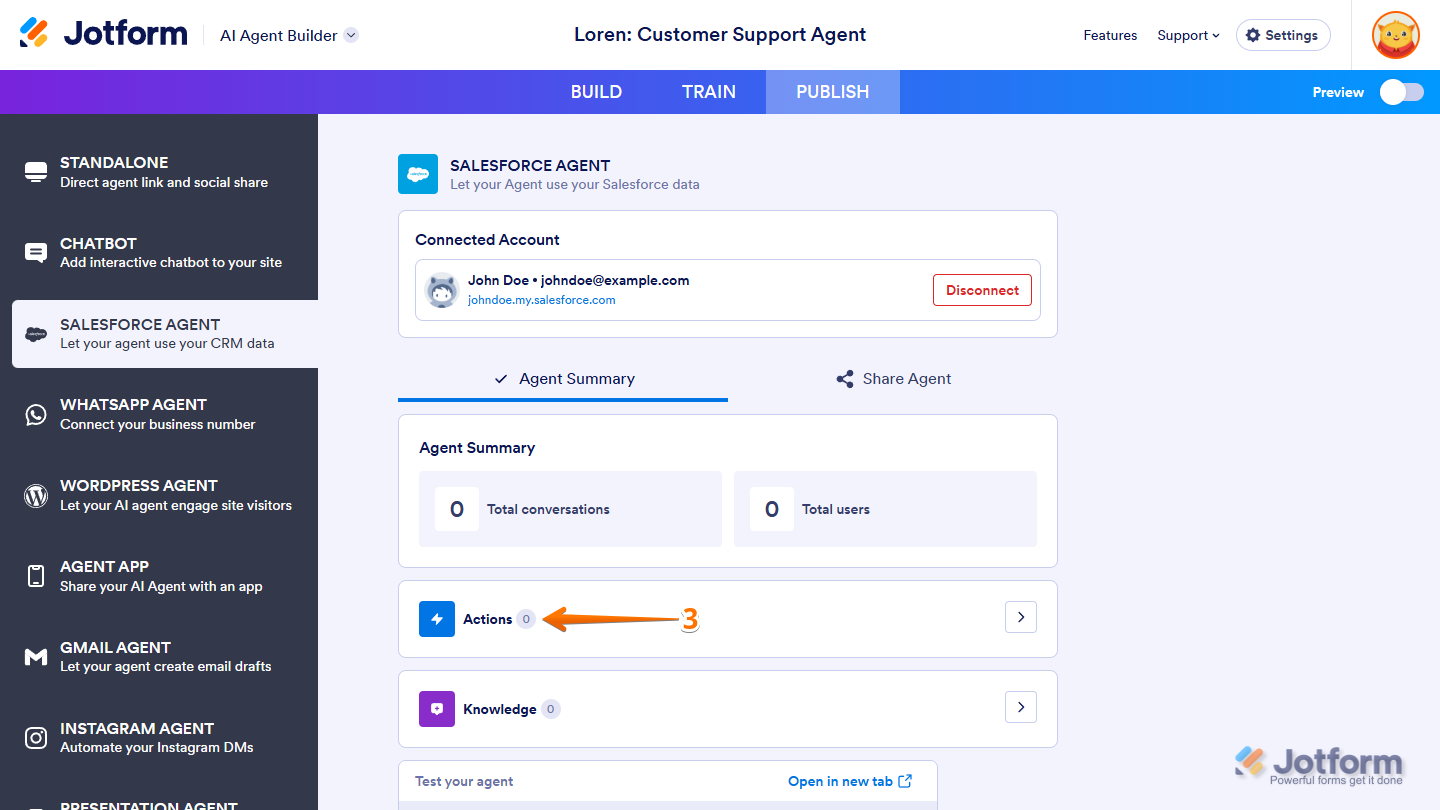1440x810 pixels.
Task: Disconnect the John Doe Salesforce account
Action: [982, 290]
